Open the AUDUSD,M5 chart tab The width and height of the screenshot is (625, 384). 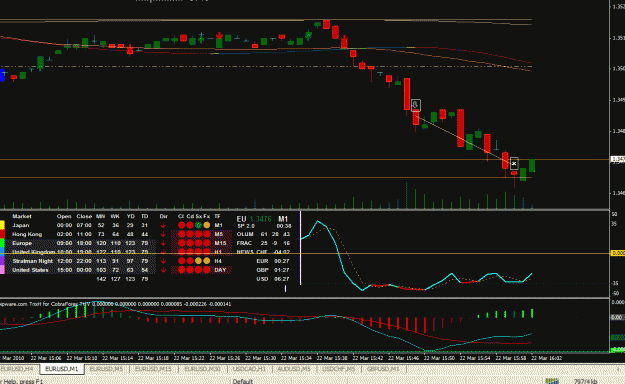294,369
